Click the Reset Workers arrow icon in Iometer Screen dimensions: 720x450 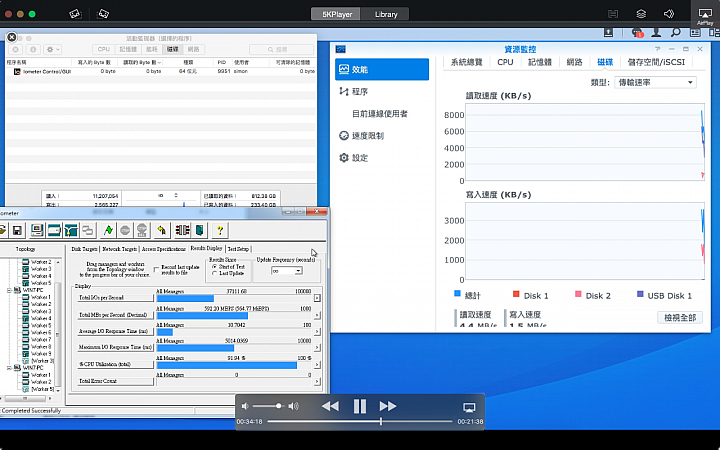(162, 230)
